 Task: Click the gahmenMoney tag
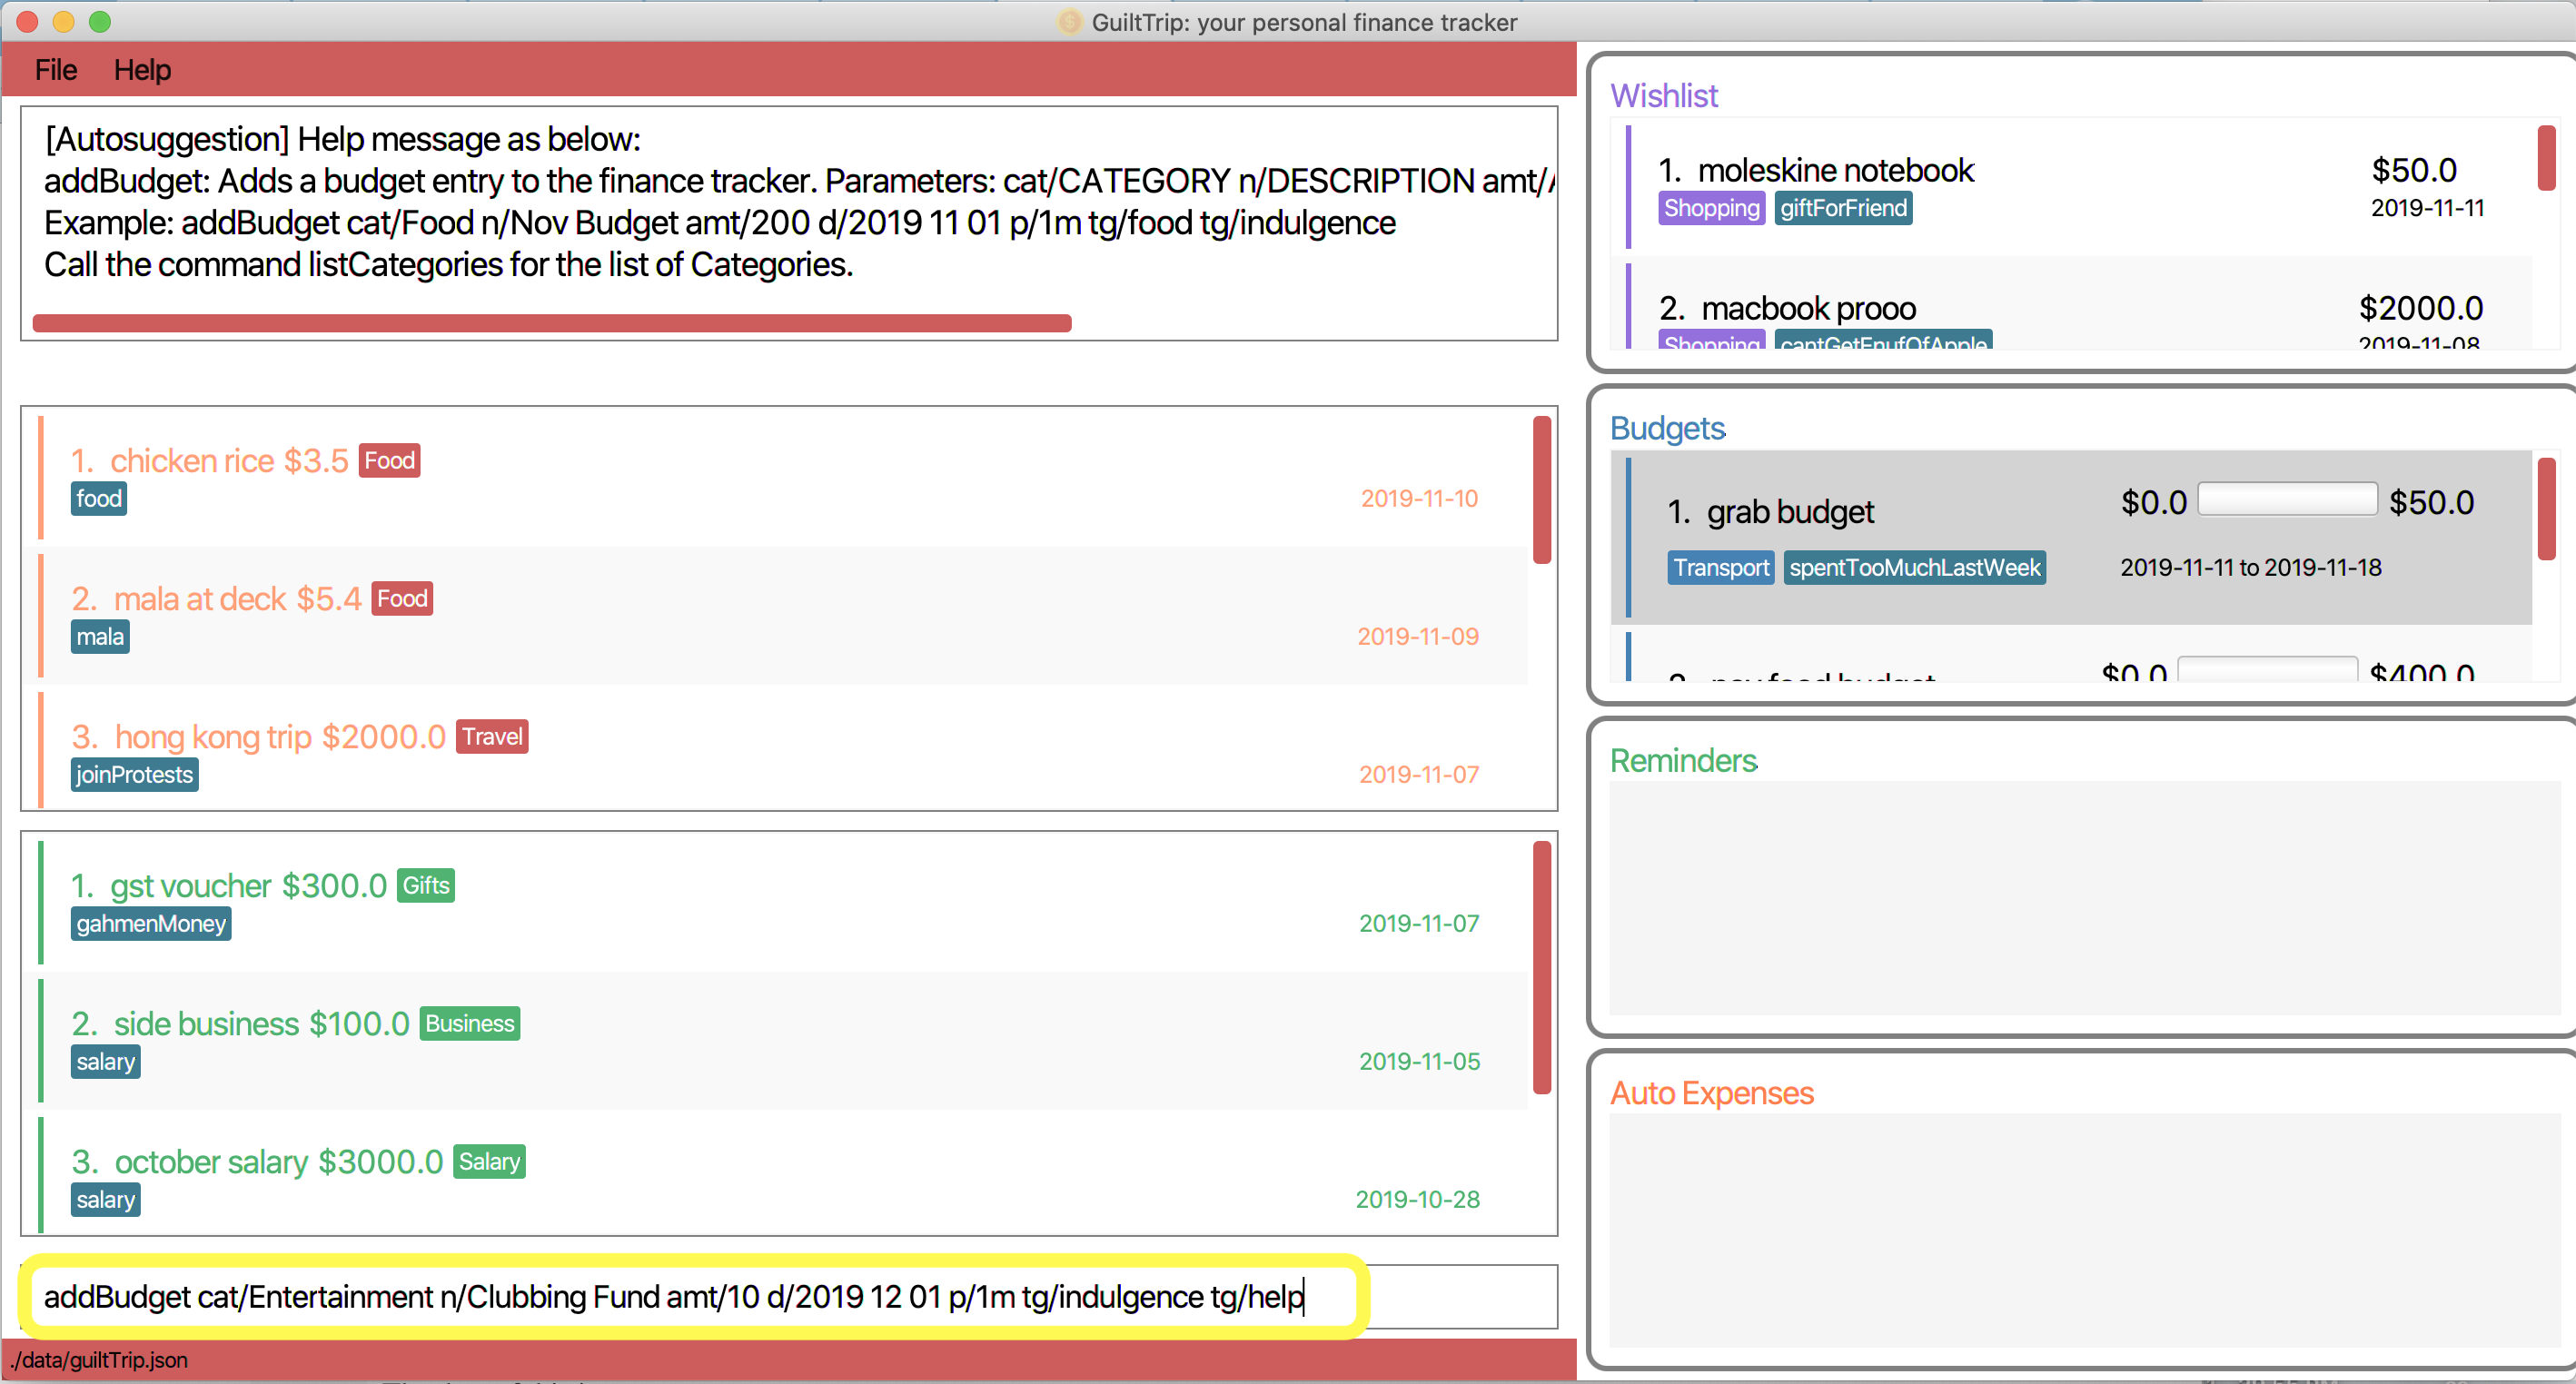click(x=151, y=923)
